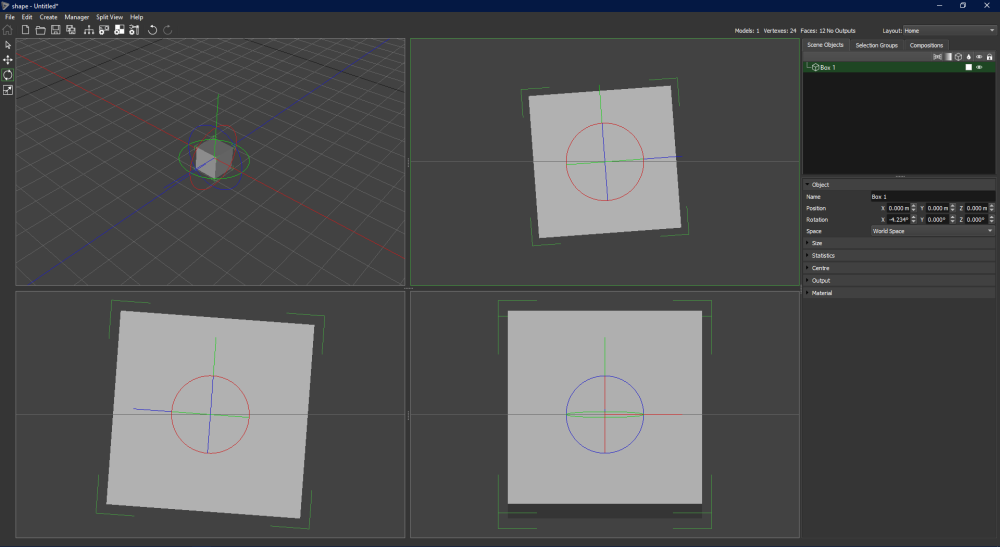
Task: Click the cube column header icon
Action: click(x=959, y=57)
